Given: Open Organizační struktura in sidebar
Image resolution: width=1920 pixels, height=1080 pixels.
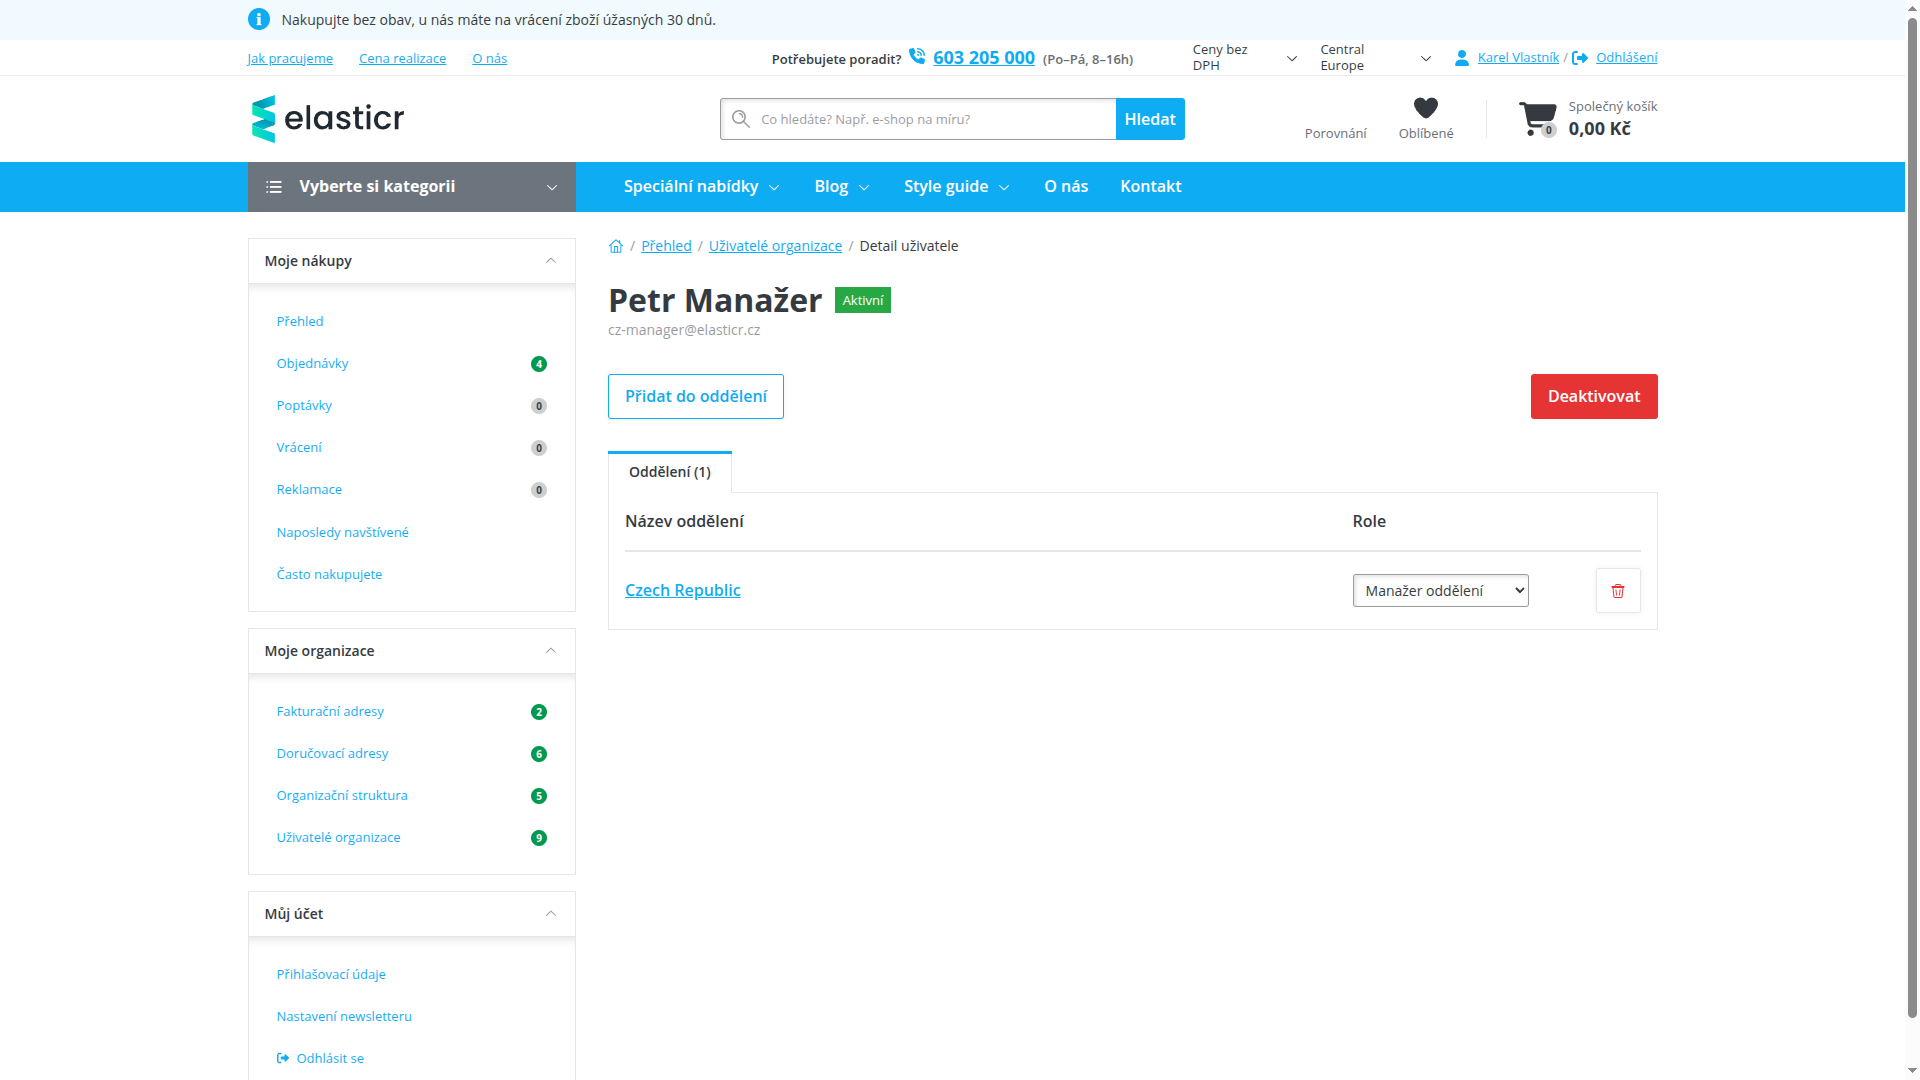Looking at the screenshot, I should tap(342, 796).
